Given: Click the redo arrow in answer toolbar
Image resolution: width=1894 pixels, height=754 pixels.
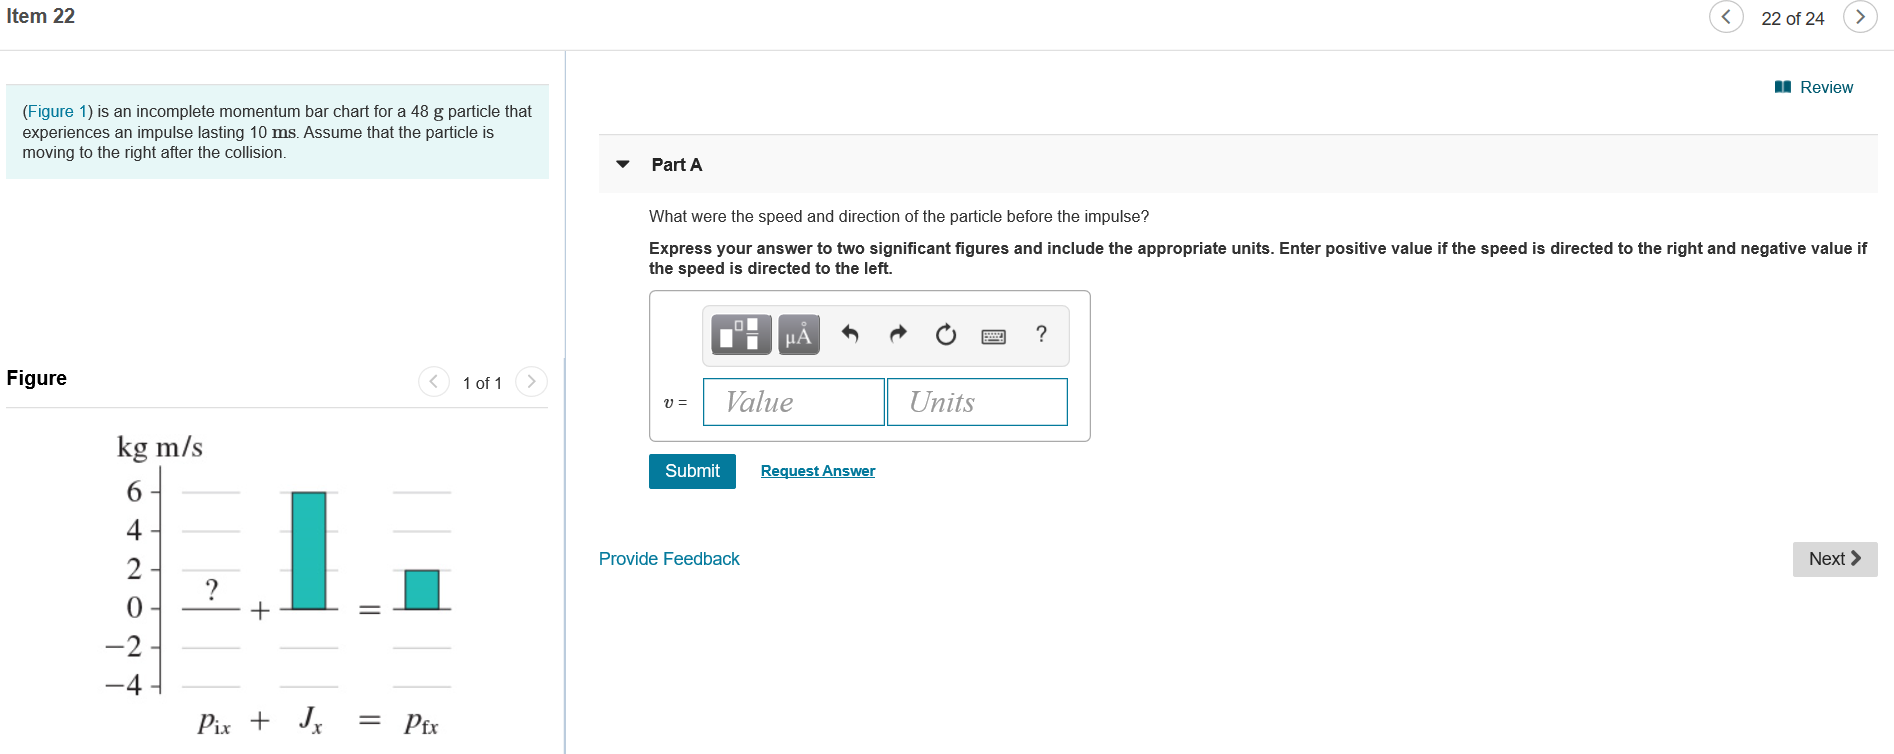Looking at the screenshot, I should (x=898, y=334).
